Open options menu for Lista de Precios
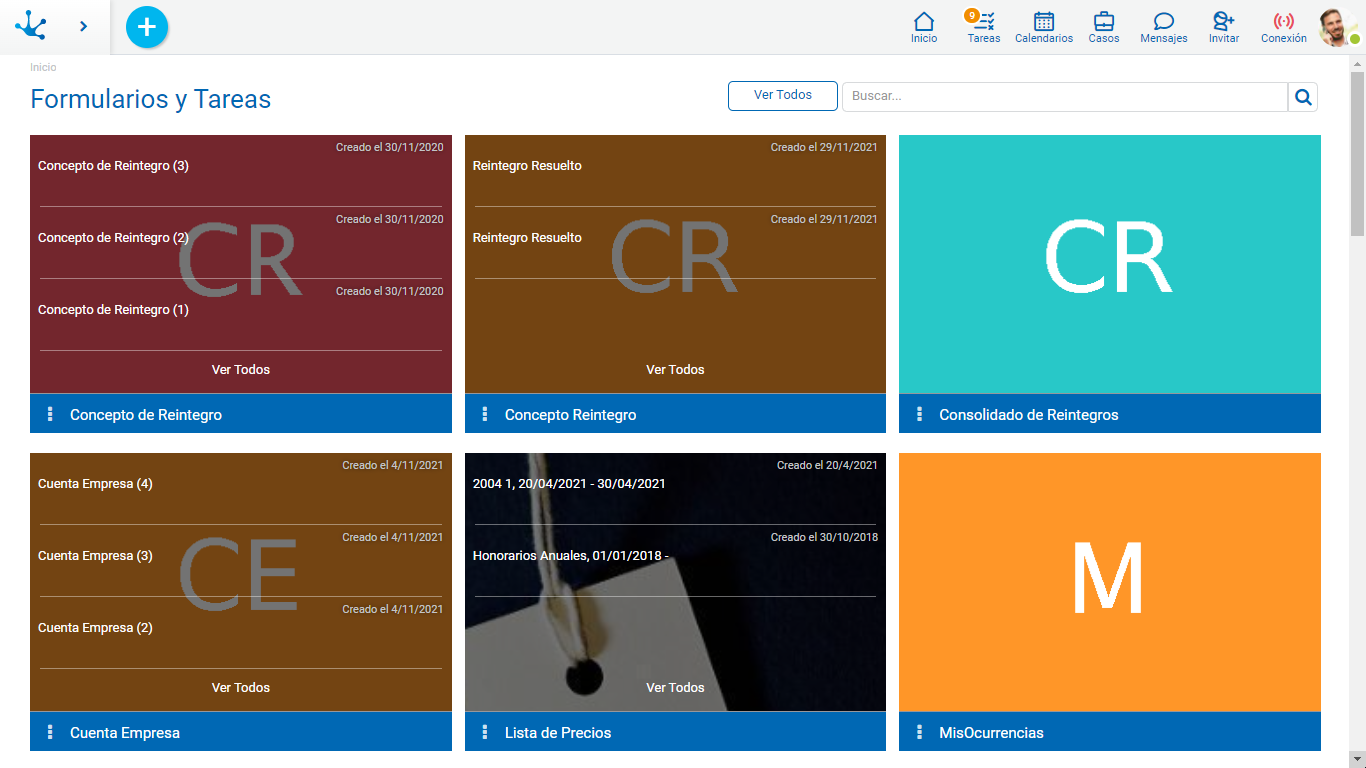This screenshot has width=1366, height=768. click(485, 732)
